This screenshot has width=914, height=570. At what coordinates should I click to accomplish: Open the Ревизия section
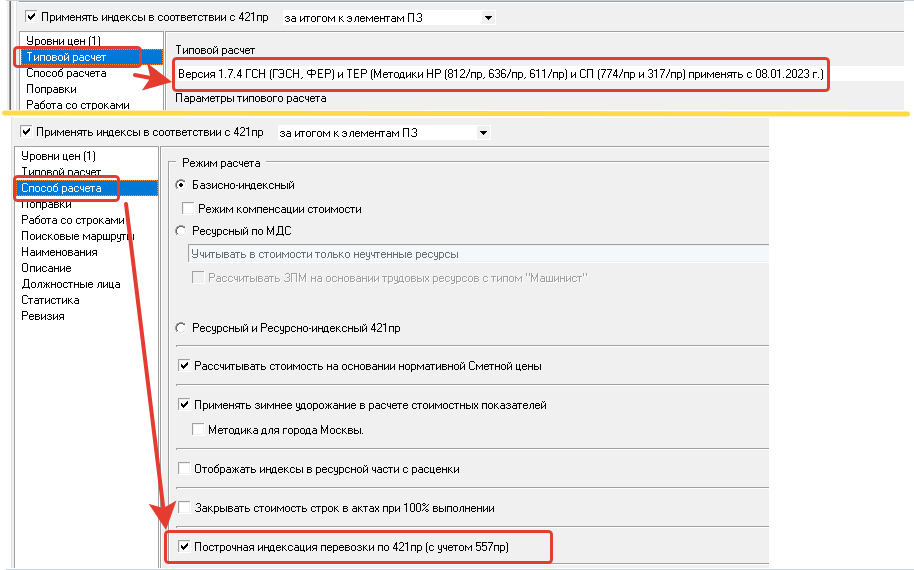(x=43, y=316)
